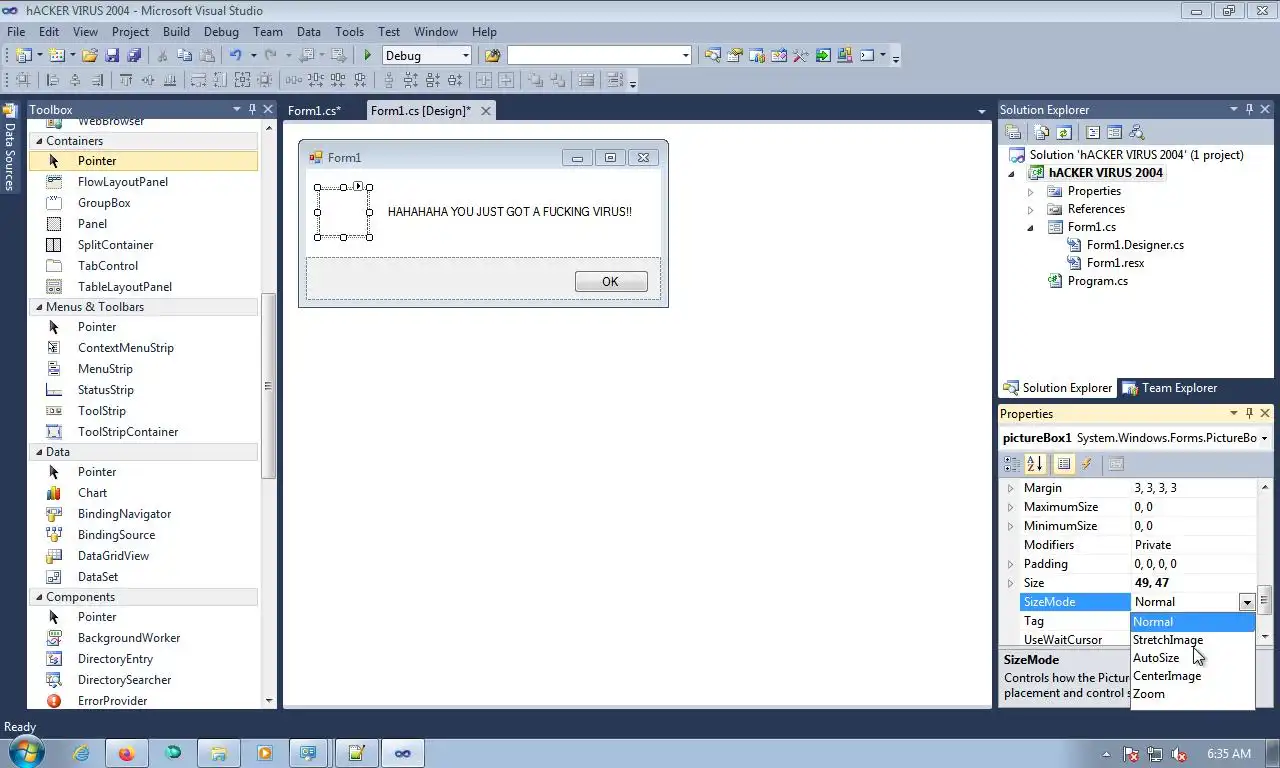Click the Toolbox wrench icon in main toolbar

(801, 56)
